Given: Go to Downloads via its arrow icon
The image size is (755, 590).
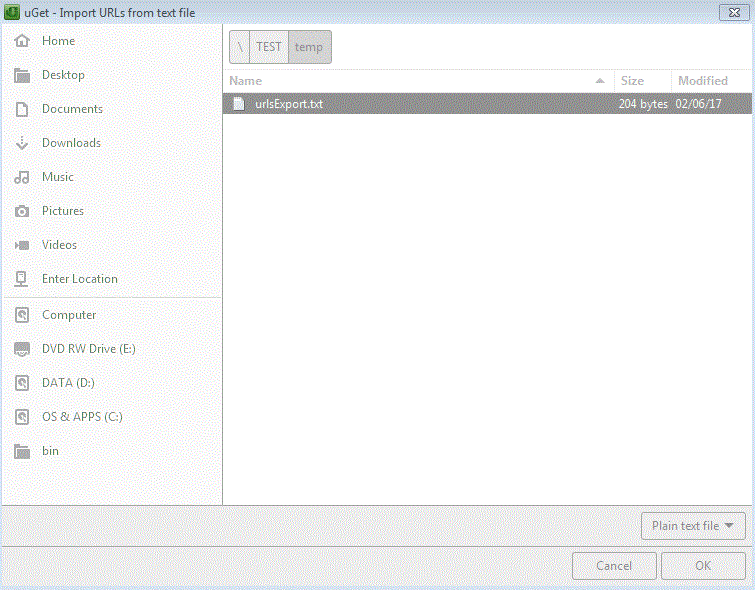Looking at the screenshot, I should pyautogui.click(x=22, y=143).
